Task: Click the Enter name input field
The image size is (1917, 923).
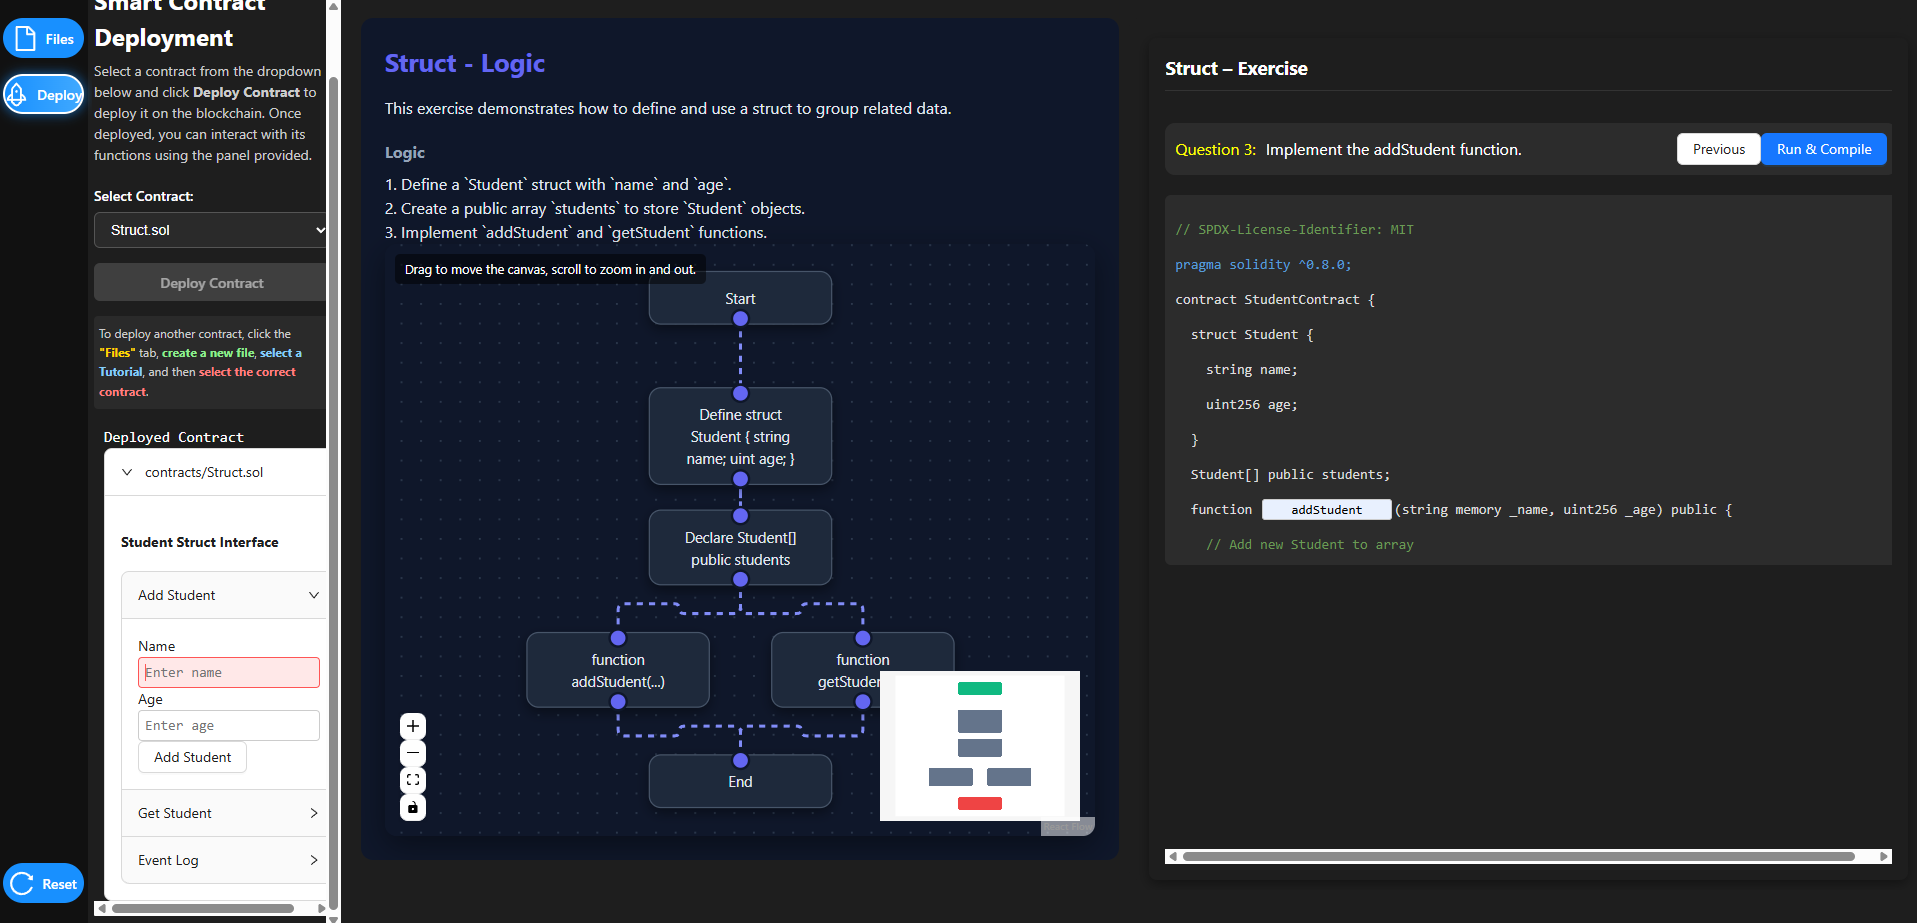Action: click(x=228, y=672)
